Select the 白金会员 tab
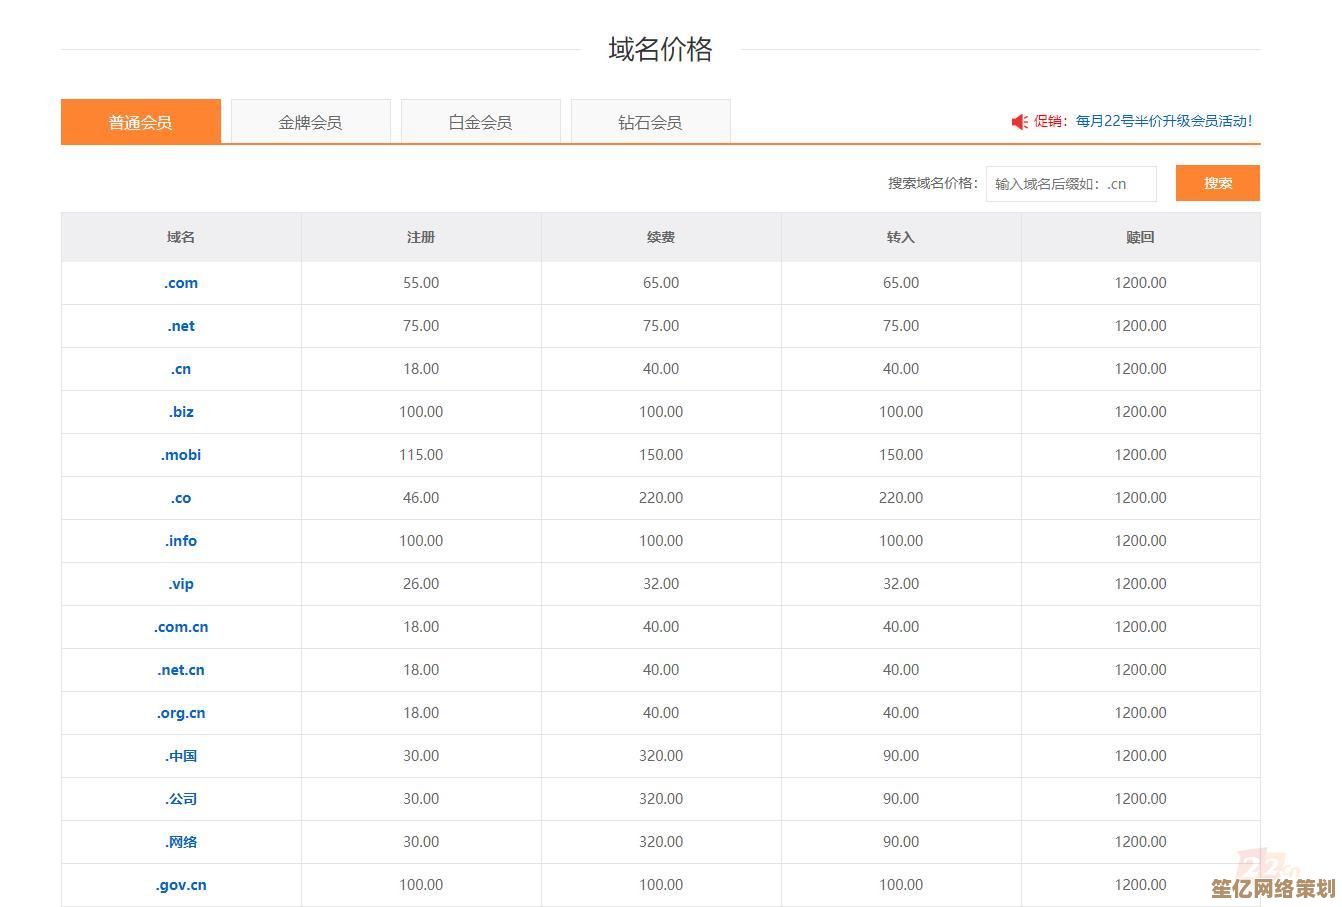 (480, 122)
